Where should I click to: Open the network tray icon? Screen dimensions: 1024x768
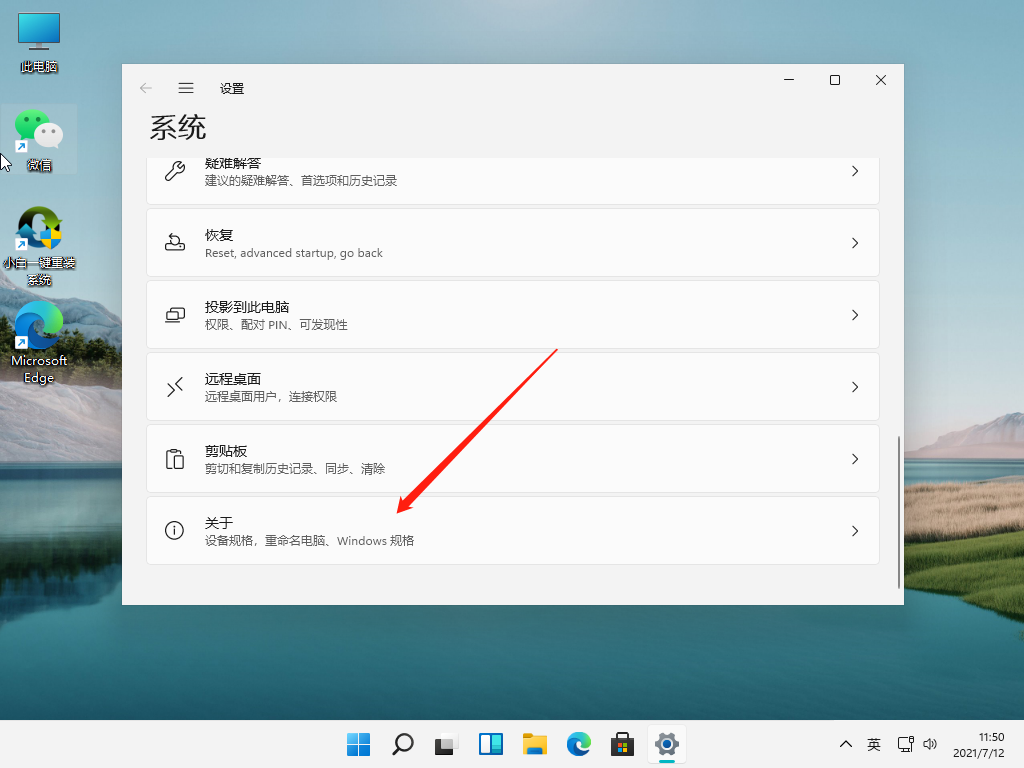[x=905, y=744]
